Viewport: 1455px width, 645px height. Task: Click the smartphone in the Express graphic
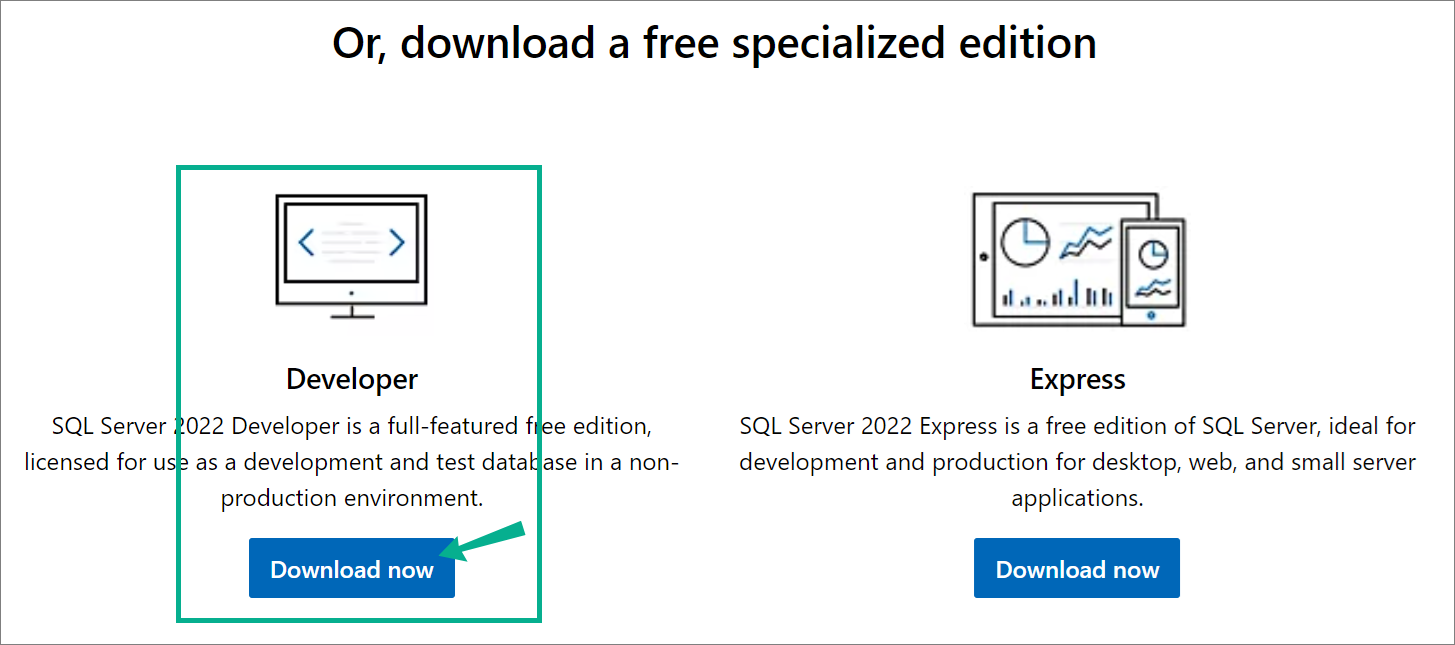[1153, 270]
